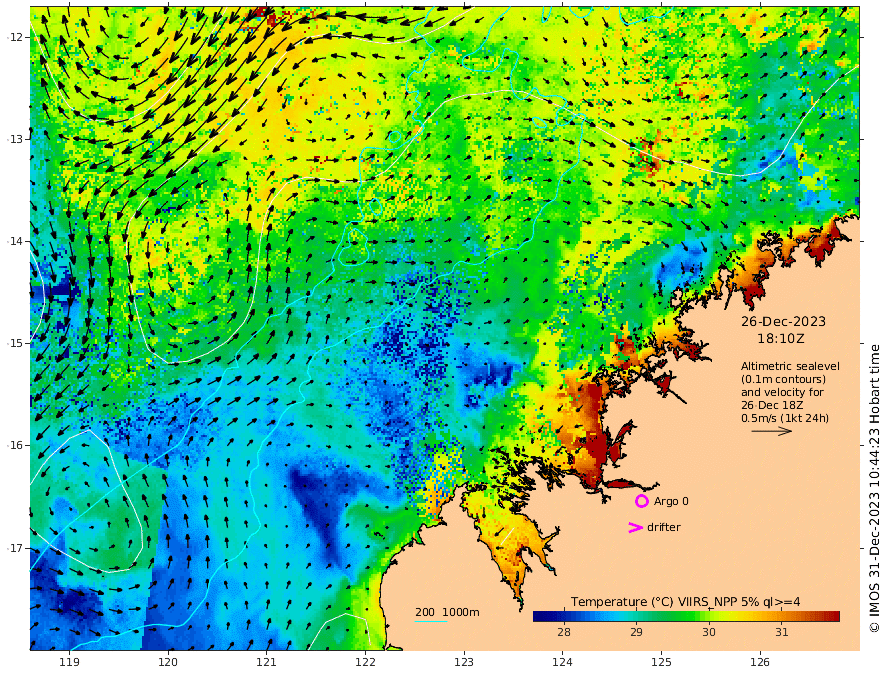Click the cyan 200m depth contour legend line
Image resolution: width=880 pixels, height=680 pixels.
tap(430, 621)
